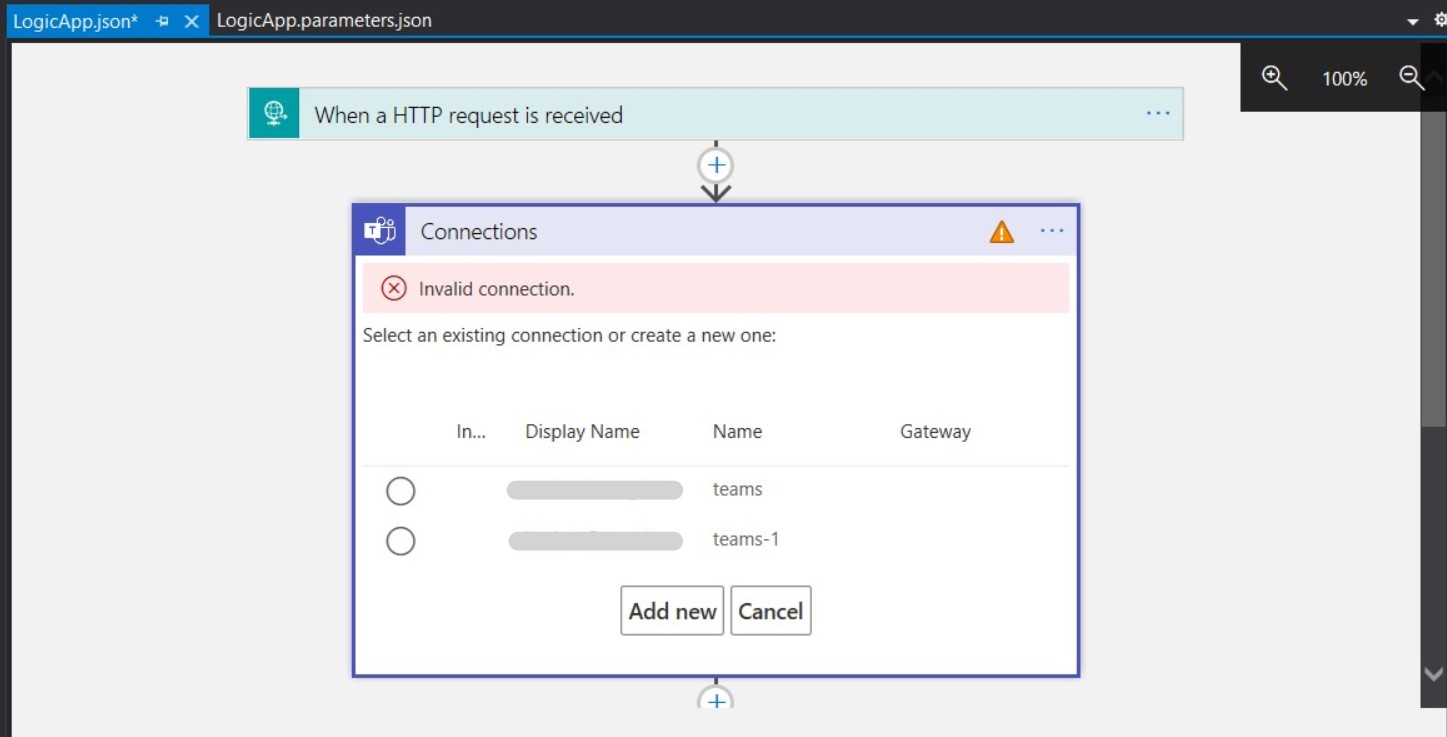Zoom out on the designer canvas
The image size is (1447, 737).
1411,78
